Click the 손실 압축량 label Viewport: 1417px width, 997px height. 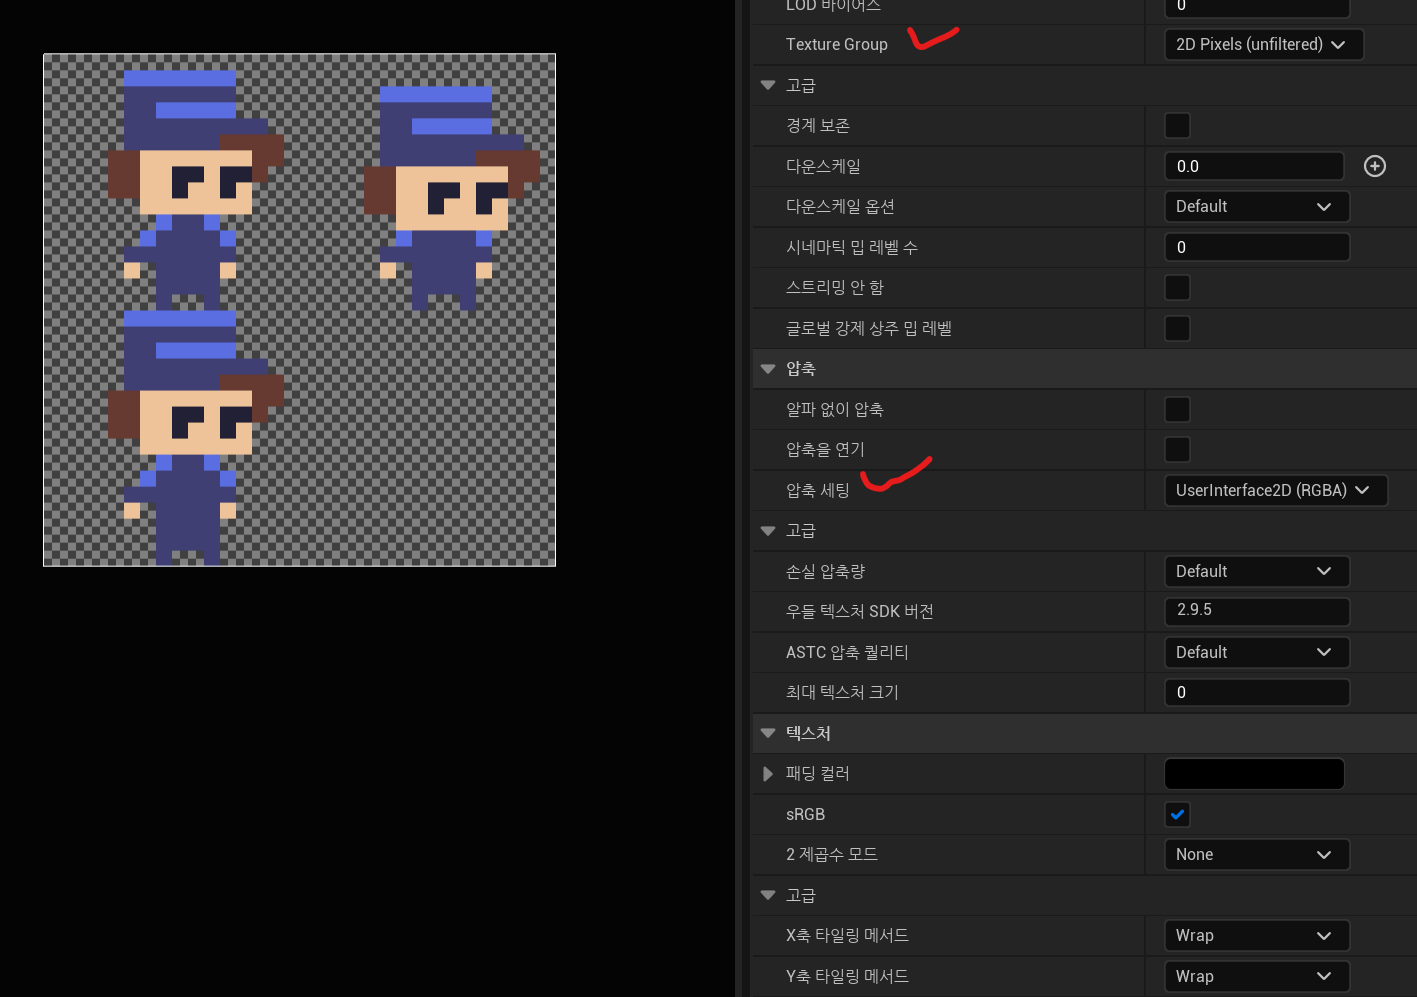(825, 571)
